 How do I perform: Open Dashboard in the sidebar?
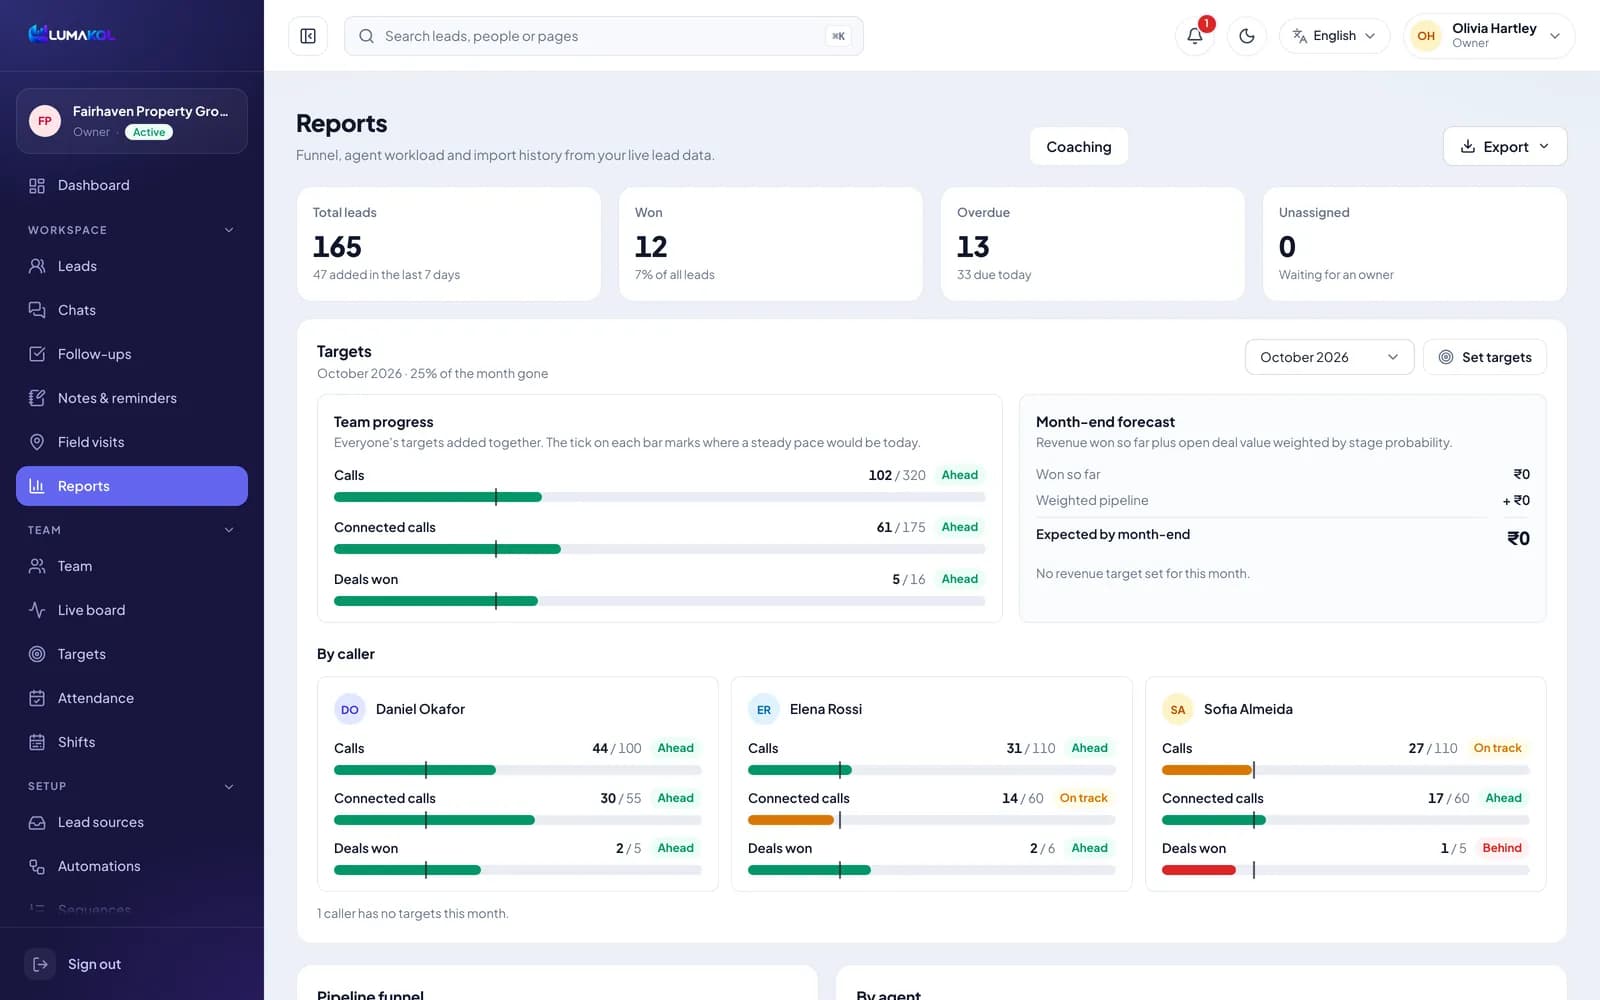(132, 185)
